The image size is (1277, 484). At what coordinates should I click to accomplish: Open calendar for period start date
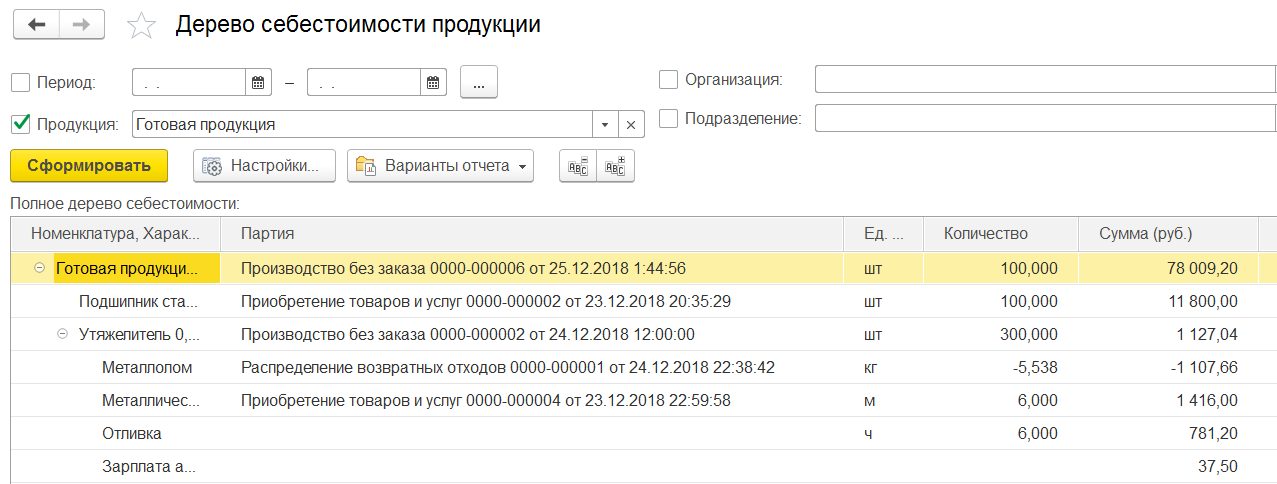click(259, 83)
